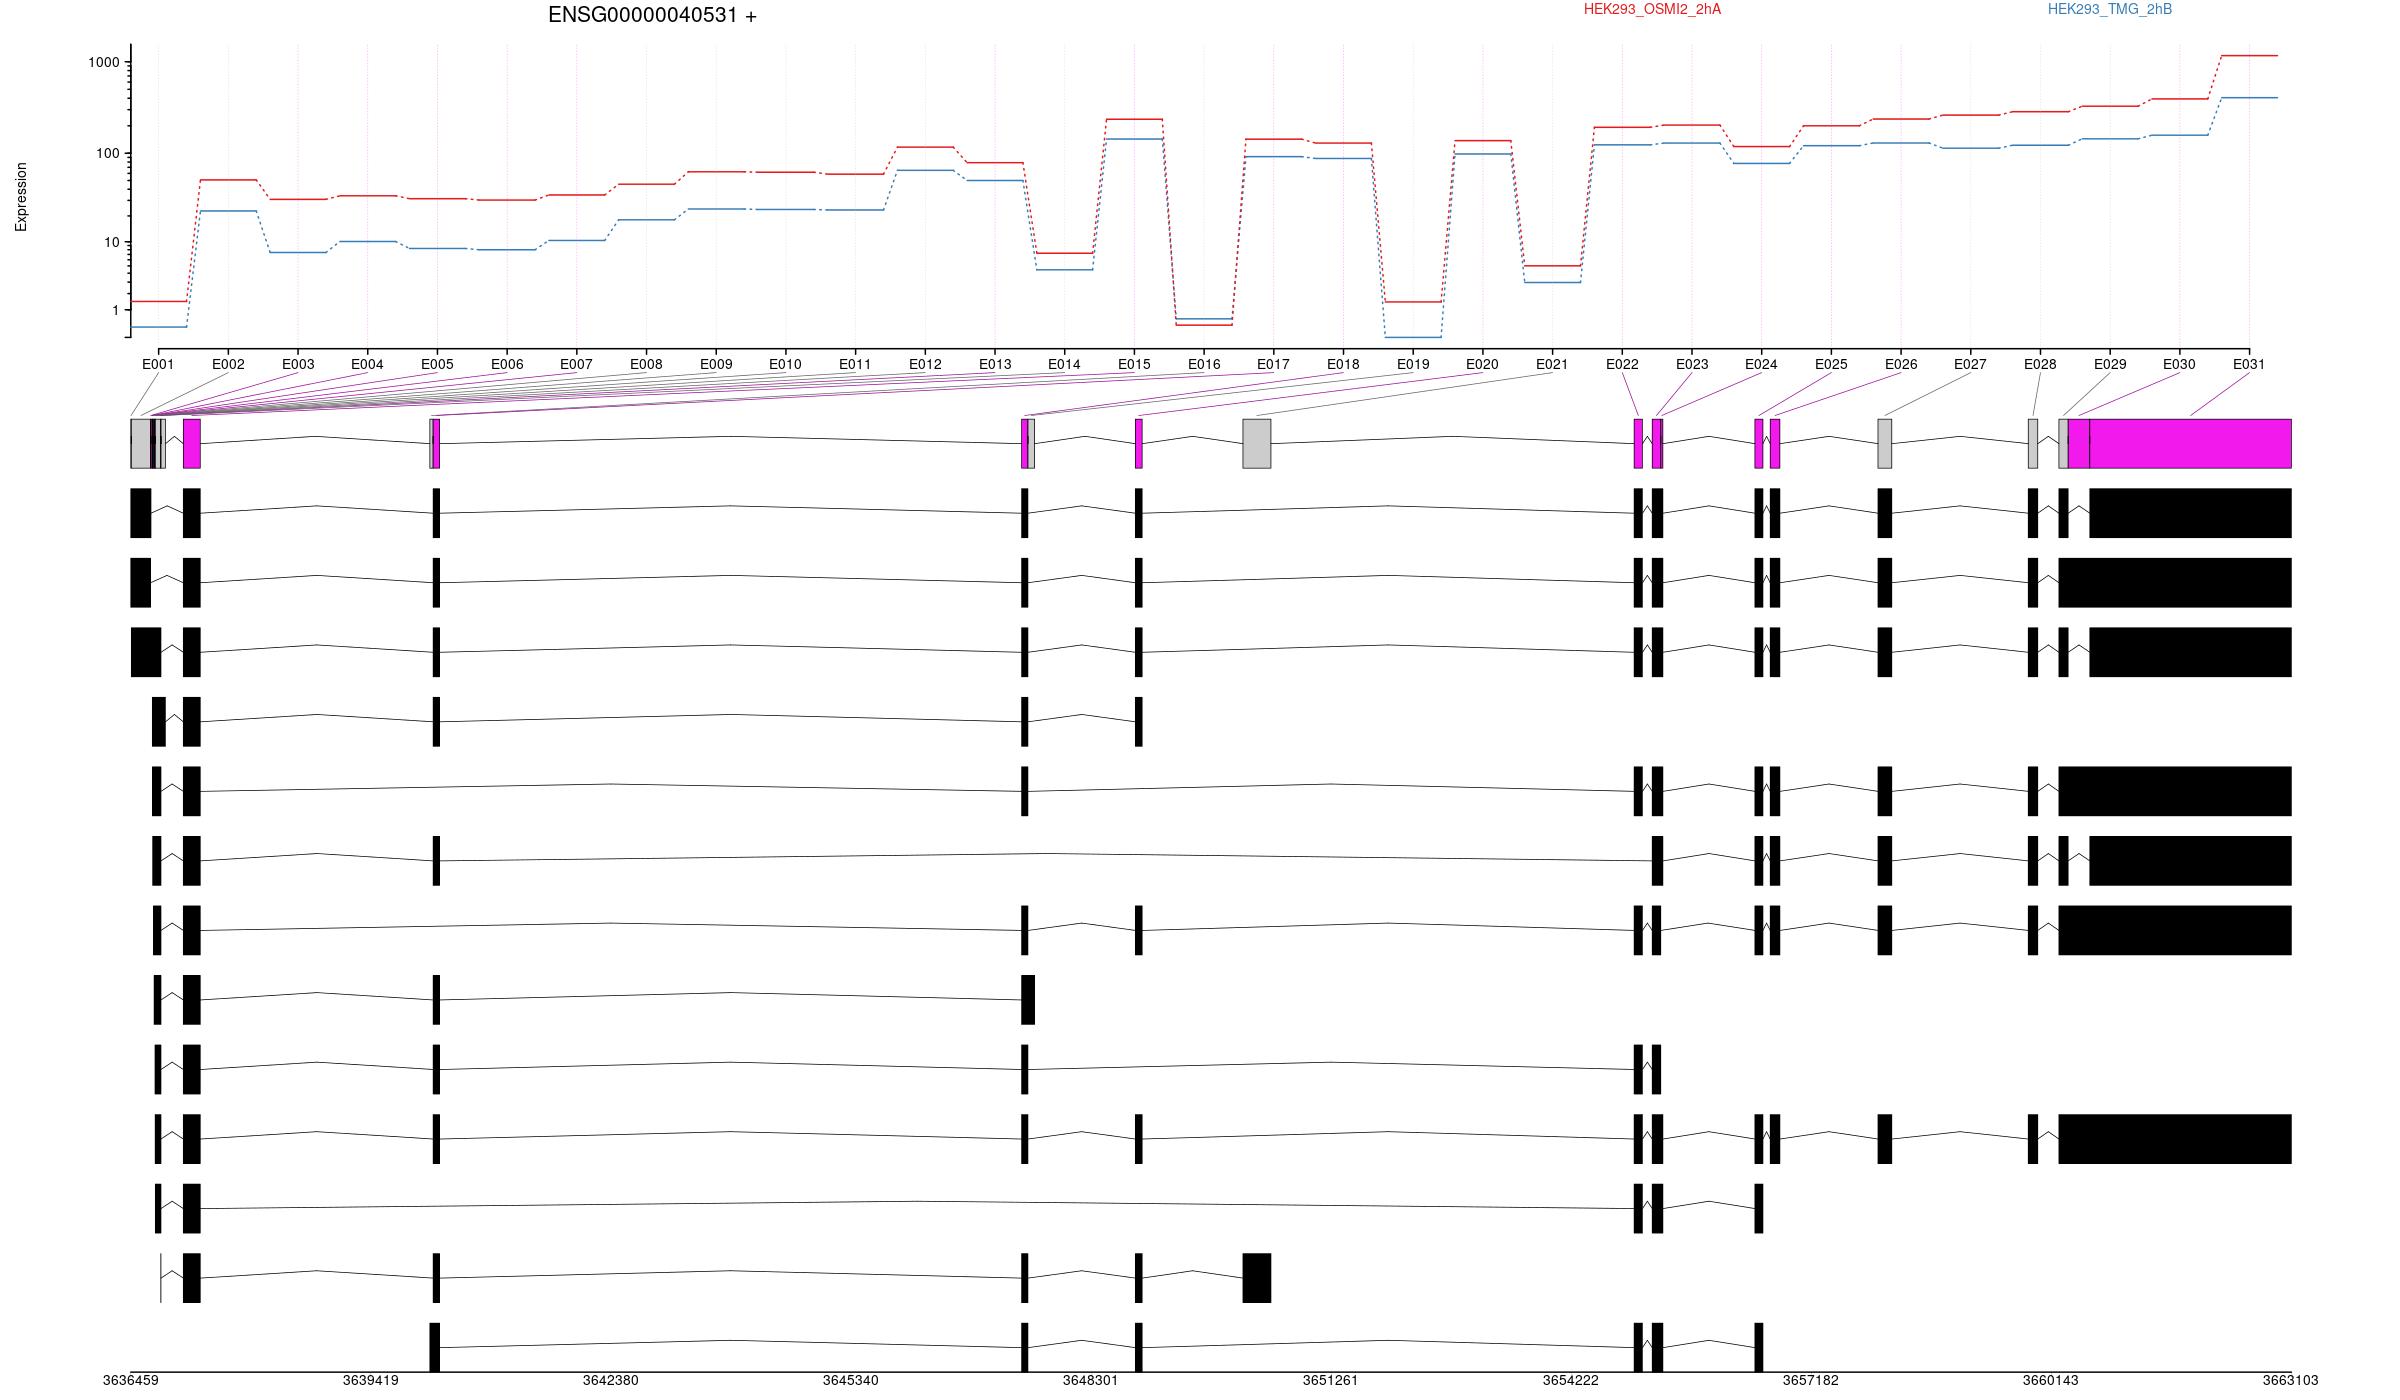Click the gene title ENSG00000040531 +
This screenshot has height=1400, width=2400.
[x=652, y=15]
